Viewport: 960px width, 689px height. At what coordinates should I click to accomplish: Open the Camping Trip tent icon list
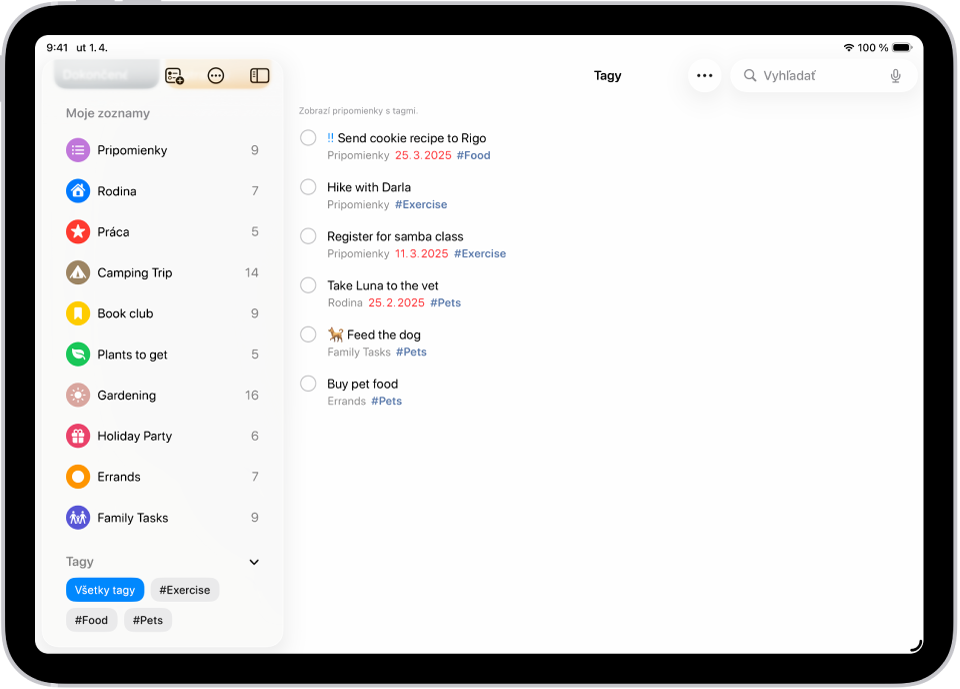tap(78, 273)
